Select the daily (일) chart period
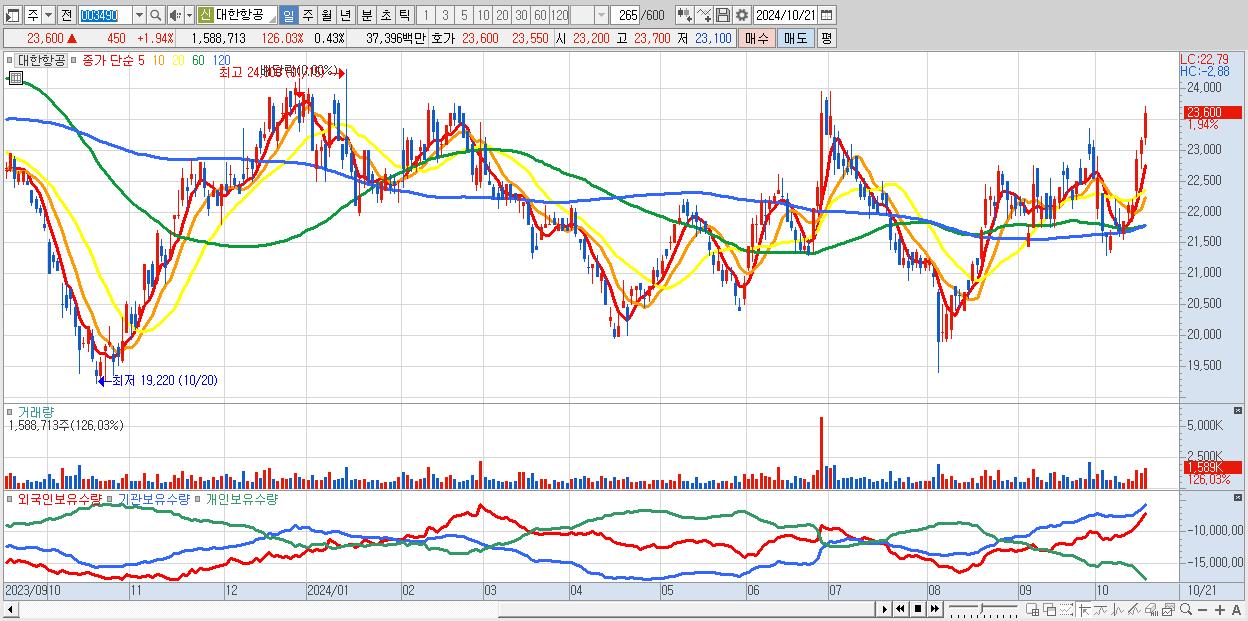The width and height of the screenshot is (1248, 621). click(x=288, y=15)
